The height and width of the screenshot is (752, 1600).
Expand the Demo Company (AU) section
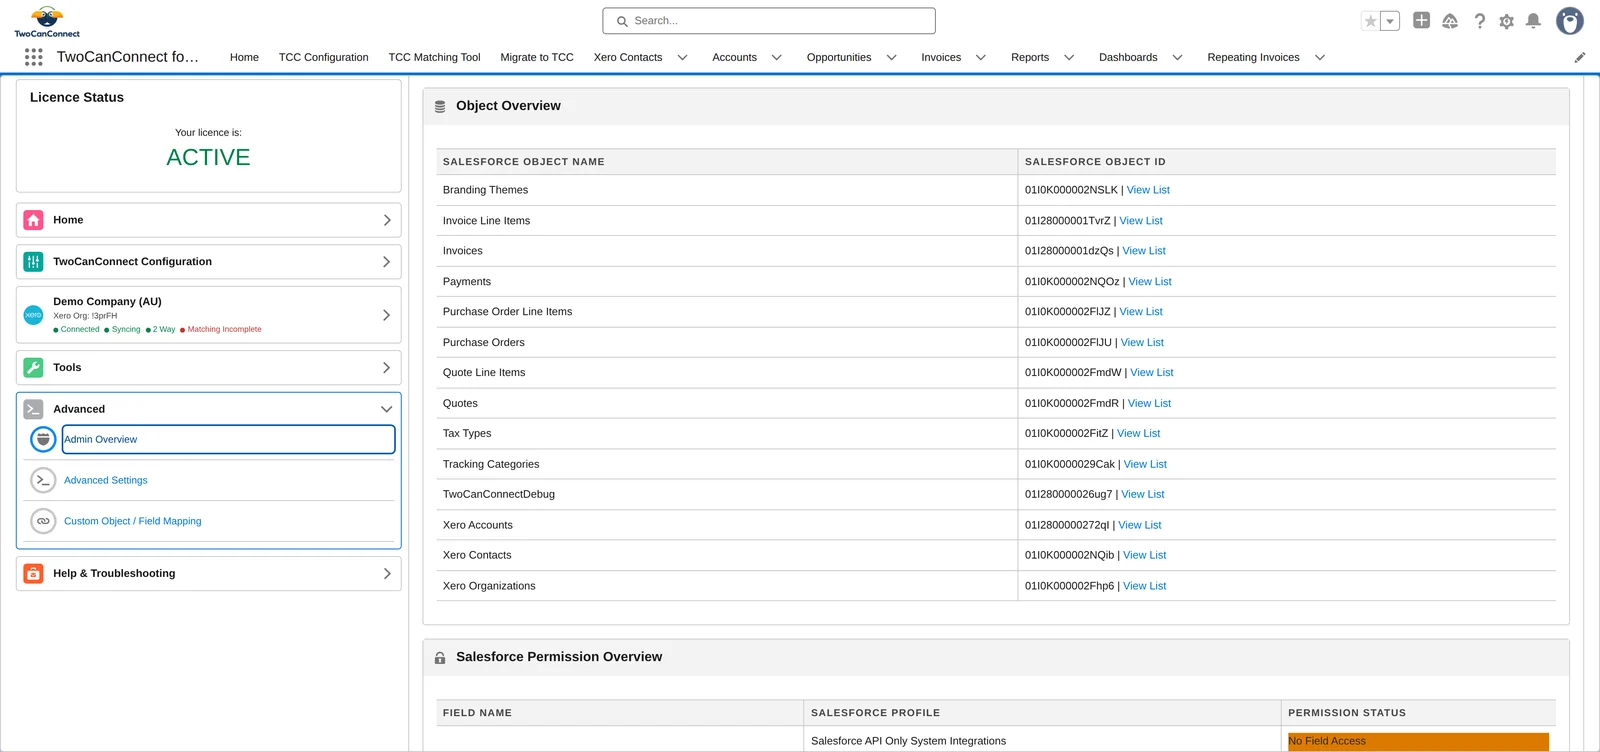coord(387,315)
